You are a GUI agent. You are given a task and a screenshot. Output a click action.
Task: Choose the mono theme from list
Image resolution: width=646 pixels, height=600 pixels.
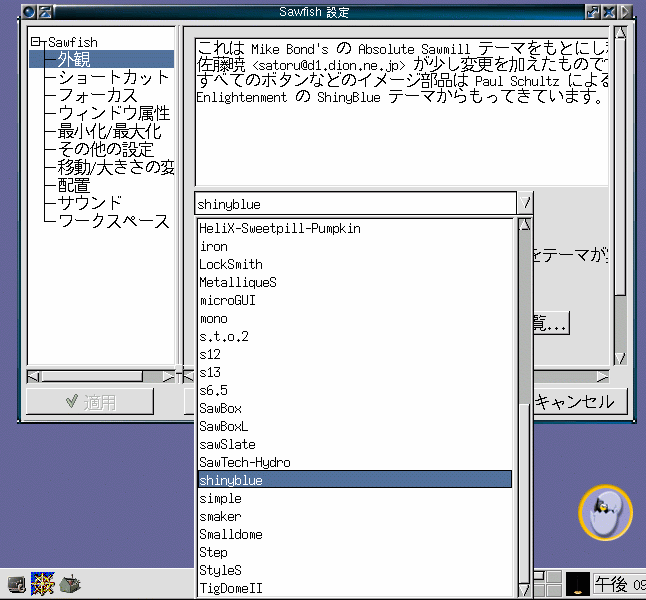(355, 319)
